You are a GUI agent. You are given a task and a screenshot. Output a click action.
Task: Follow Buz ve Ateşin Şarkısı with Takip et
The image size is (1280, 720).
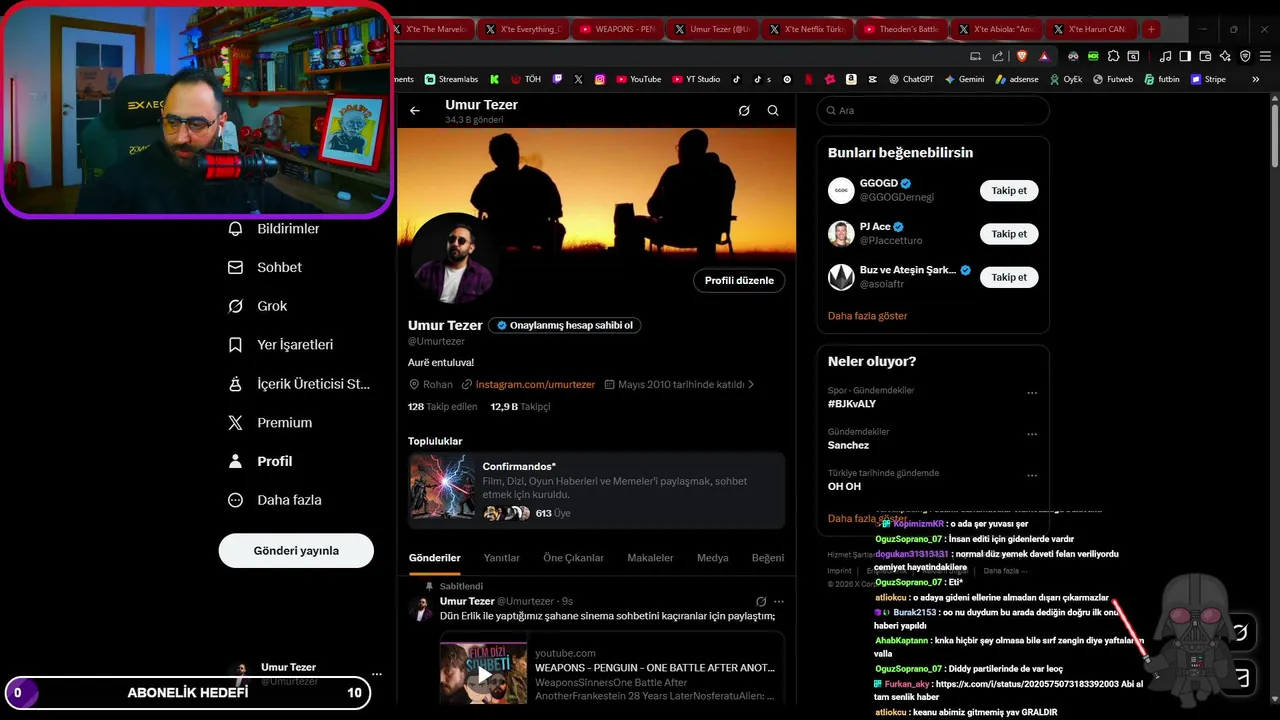(1009, 277)
